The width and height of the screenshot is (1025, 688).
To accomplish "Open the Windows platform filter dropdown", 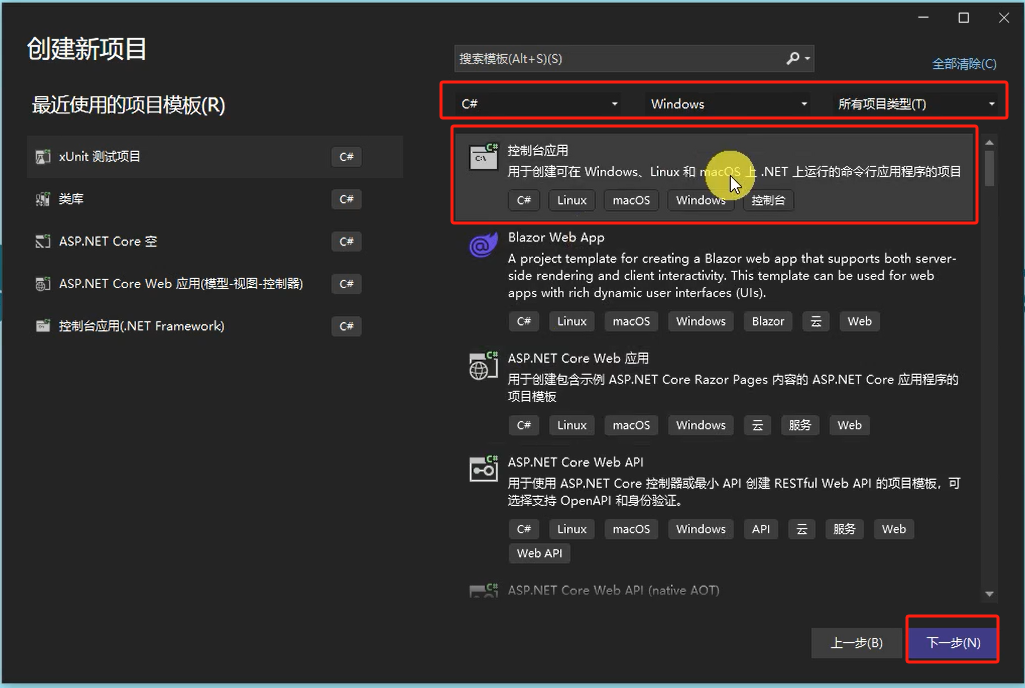I will point(728,103).
